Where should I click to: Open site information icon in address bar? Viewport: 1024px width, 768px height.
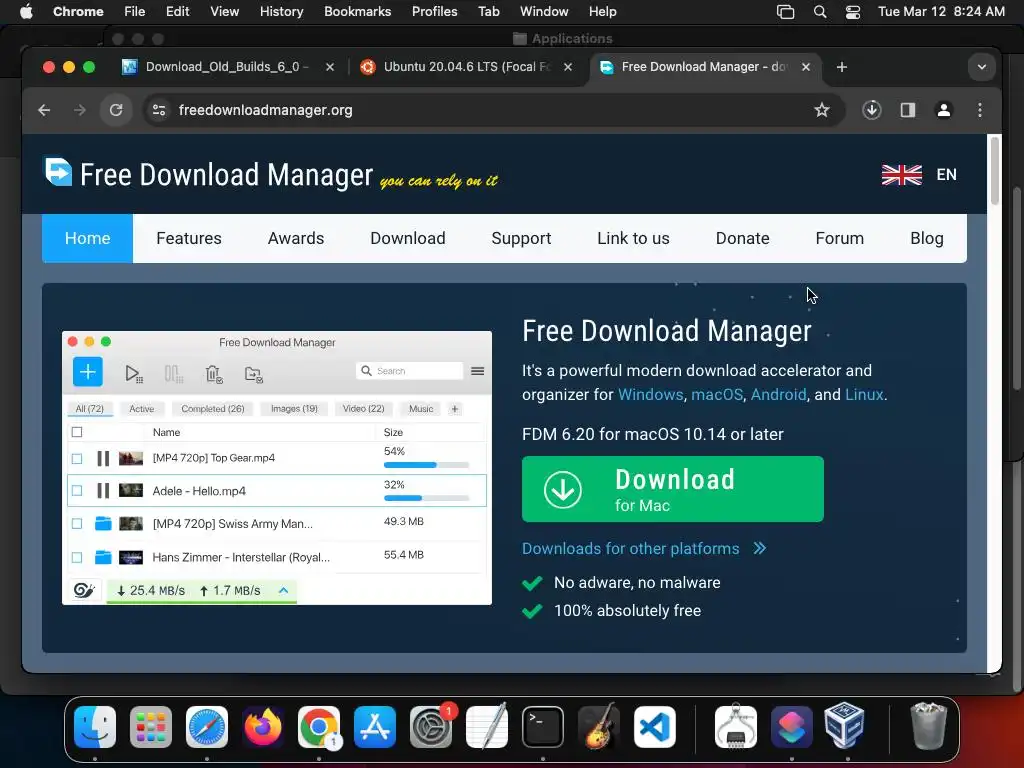click(159, 110)
